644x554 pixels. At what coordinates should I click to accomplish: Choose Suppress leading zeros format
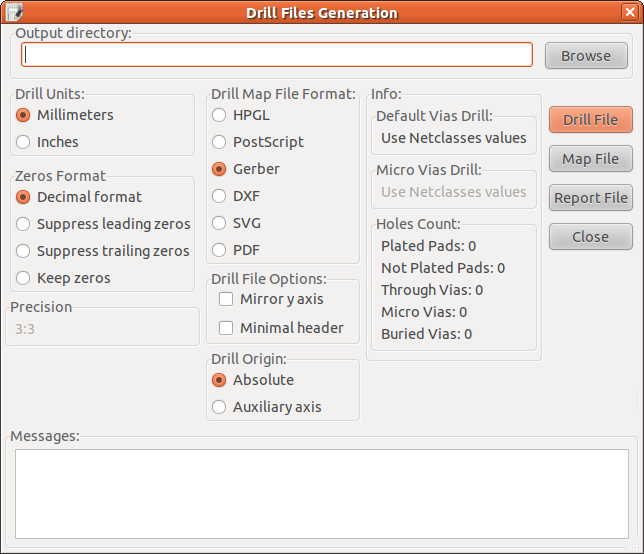(x=23, y=224)
